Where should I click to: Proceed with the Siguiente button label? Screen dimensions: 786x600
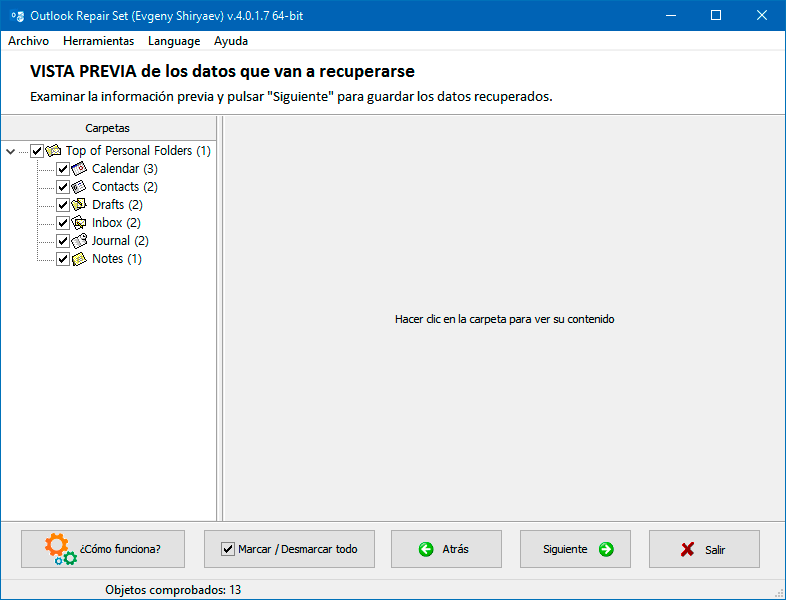565,549
